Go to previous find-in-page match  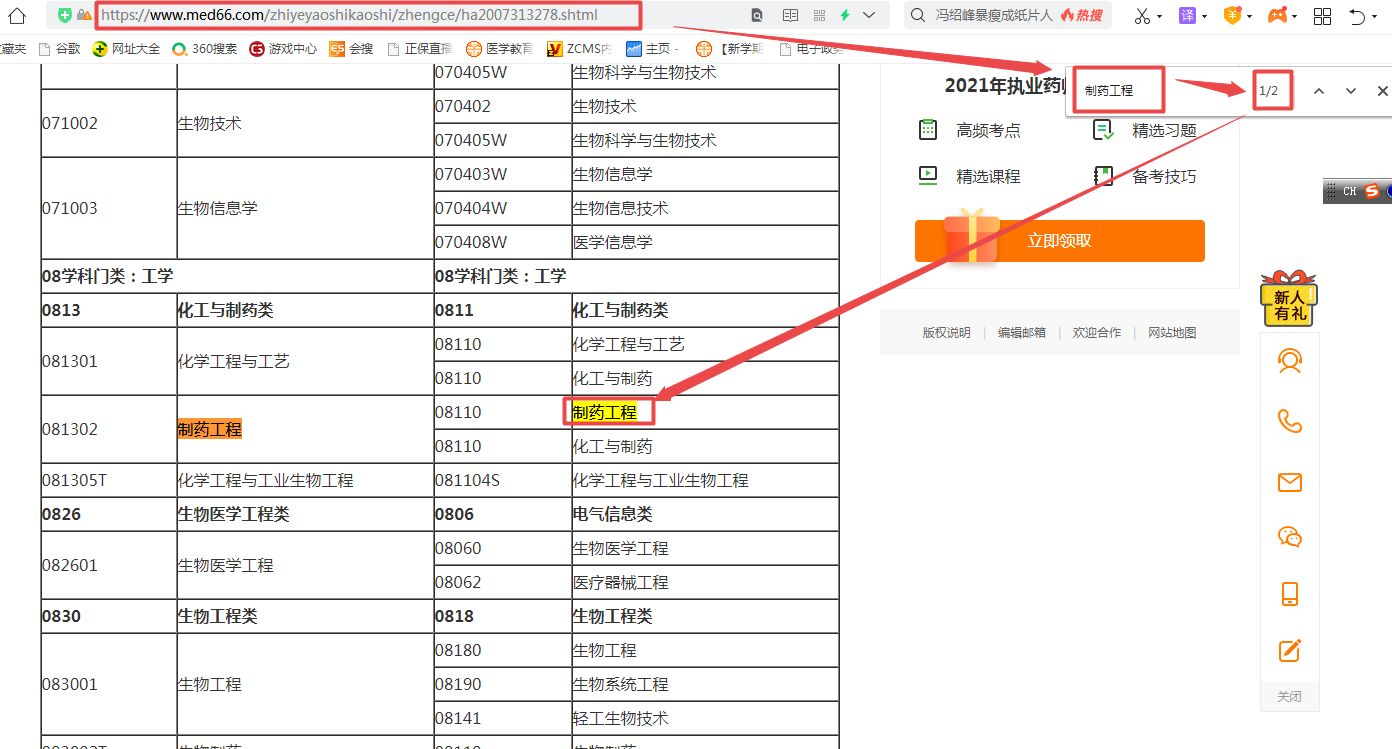[1319, 91]
